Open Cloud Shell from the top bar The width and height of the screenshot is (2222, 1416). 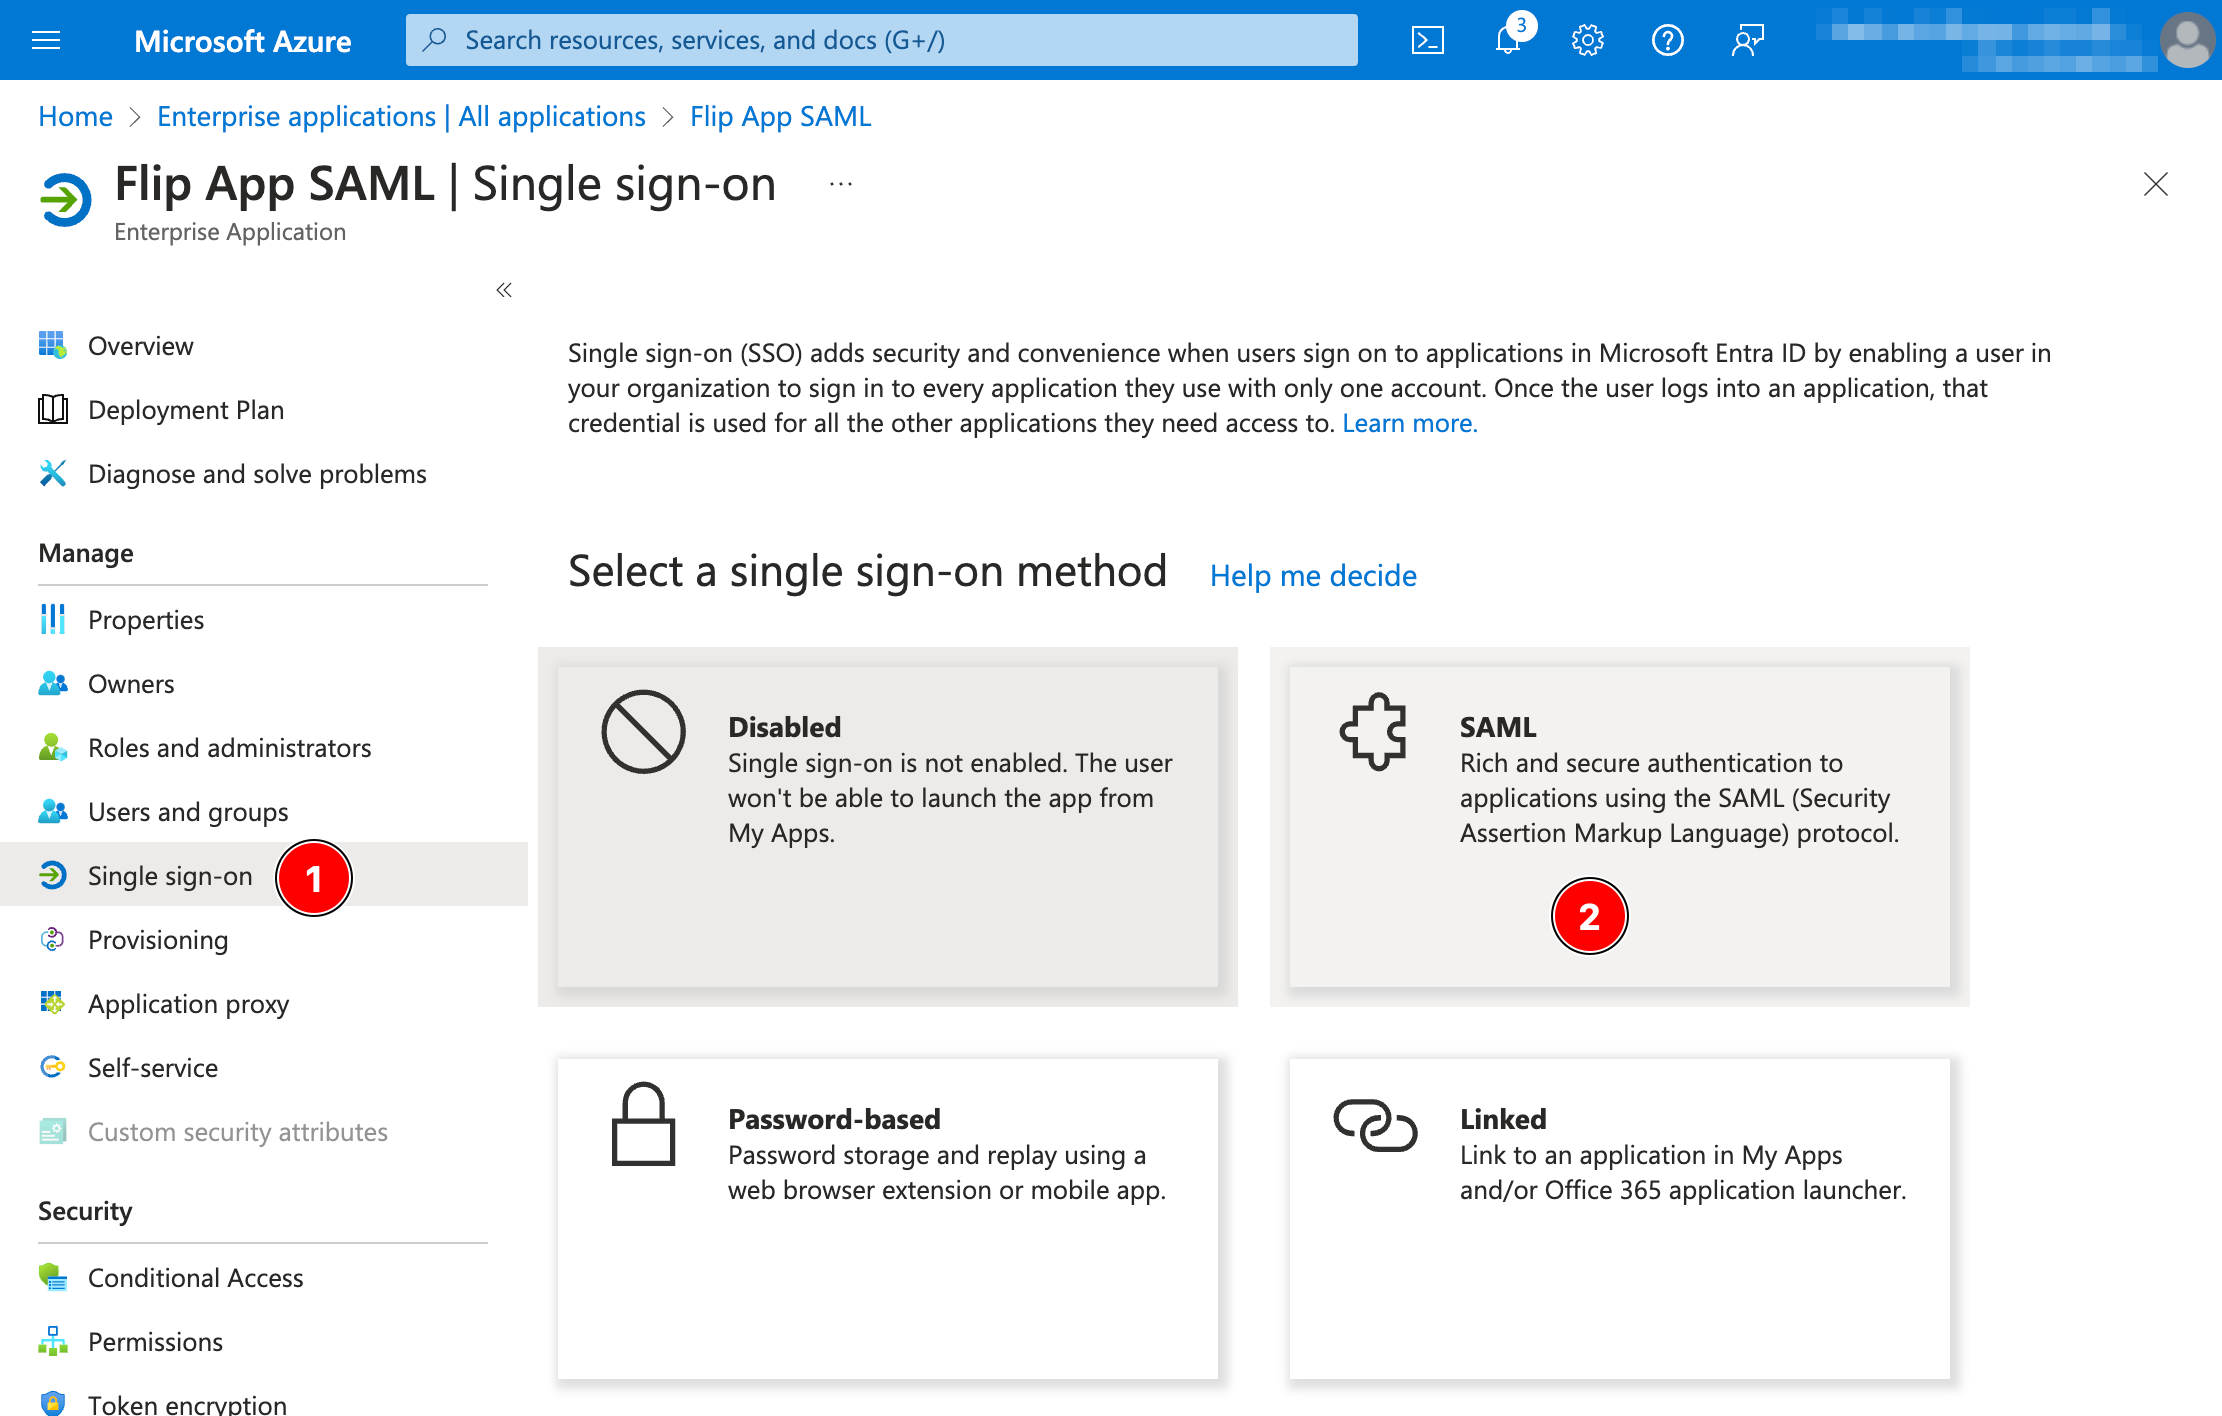click(x=1427, y=40)
